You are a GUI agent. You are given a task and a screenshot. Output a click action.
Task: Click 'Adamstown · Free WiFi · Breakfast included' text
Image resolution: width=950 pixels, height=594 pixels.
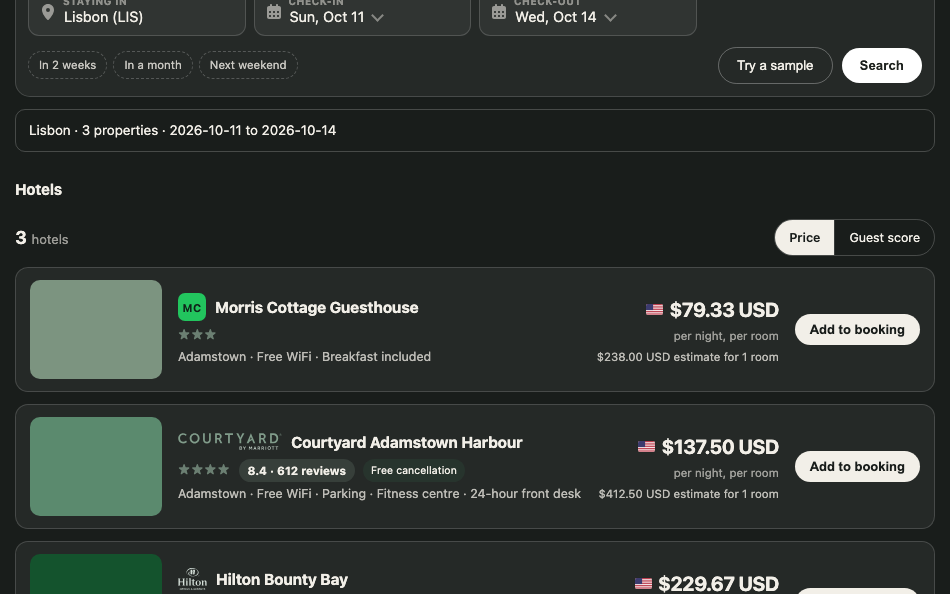304,357
